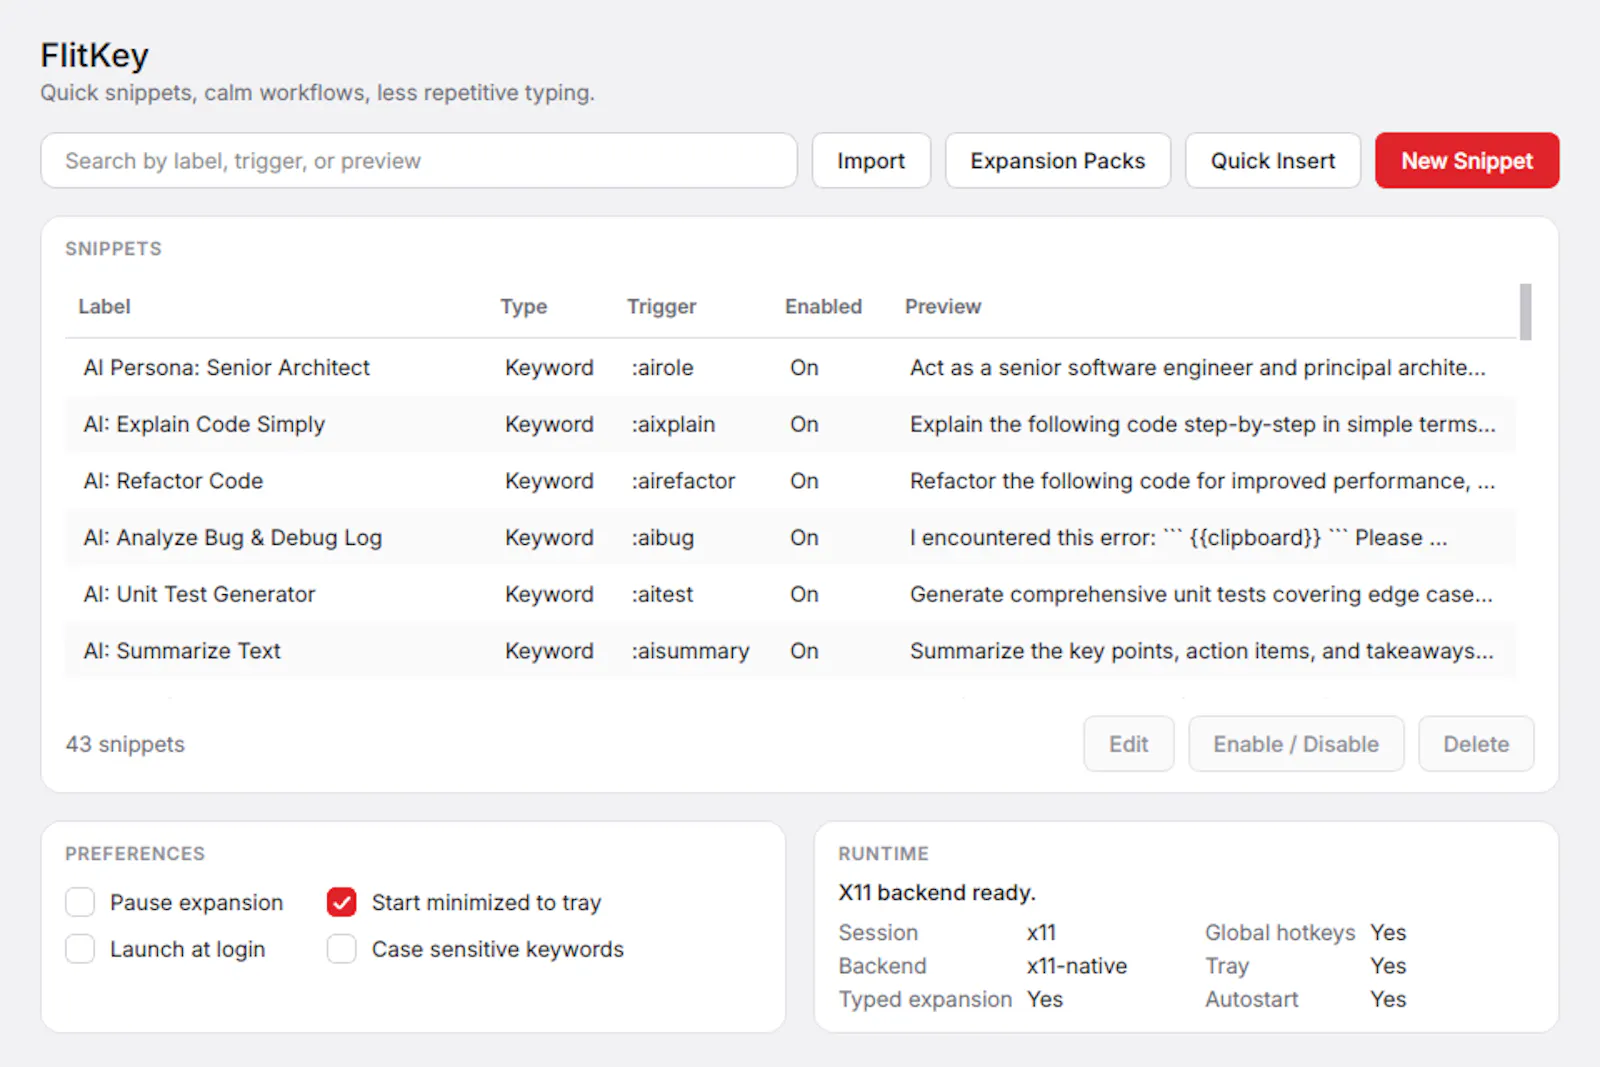Select the AI: Summarize Text row
Image resolution: width=1600 pixels, height=1067 pixels.
tap(790, 651)
